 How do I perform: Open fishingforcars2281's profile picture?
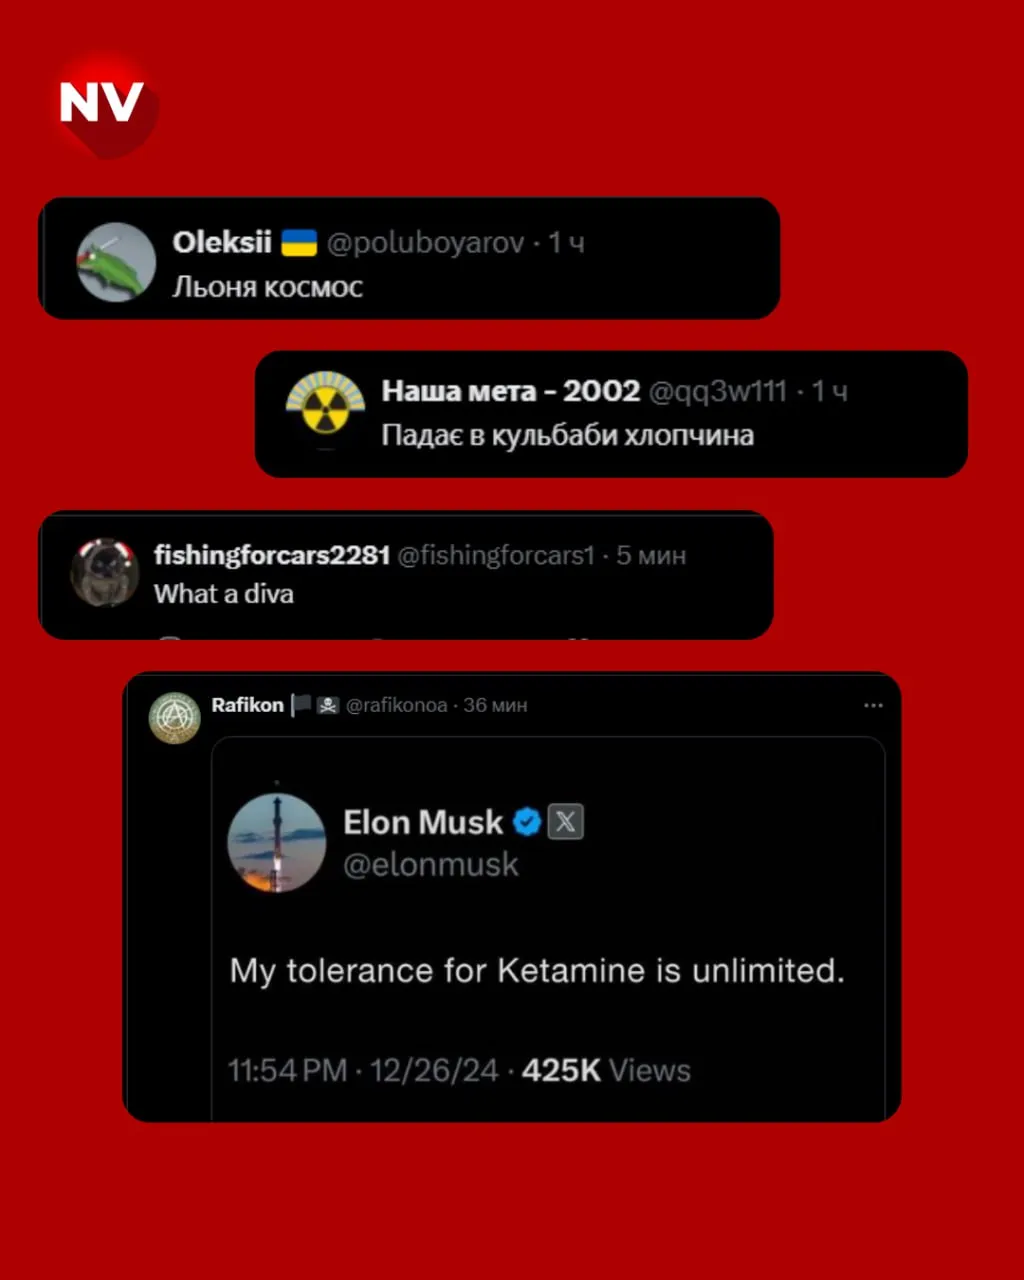[104, 572]
